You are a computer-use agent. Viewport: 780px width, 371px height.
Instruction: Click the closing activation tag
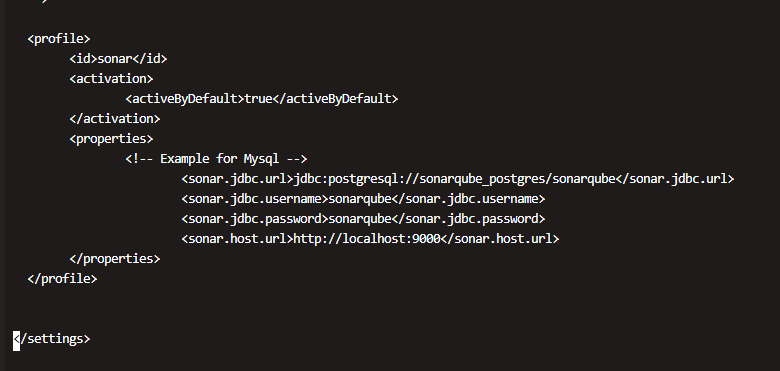[x=115, y=119]
